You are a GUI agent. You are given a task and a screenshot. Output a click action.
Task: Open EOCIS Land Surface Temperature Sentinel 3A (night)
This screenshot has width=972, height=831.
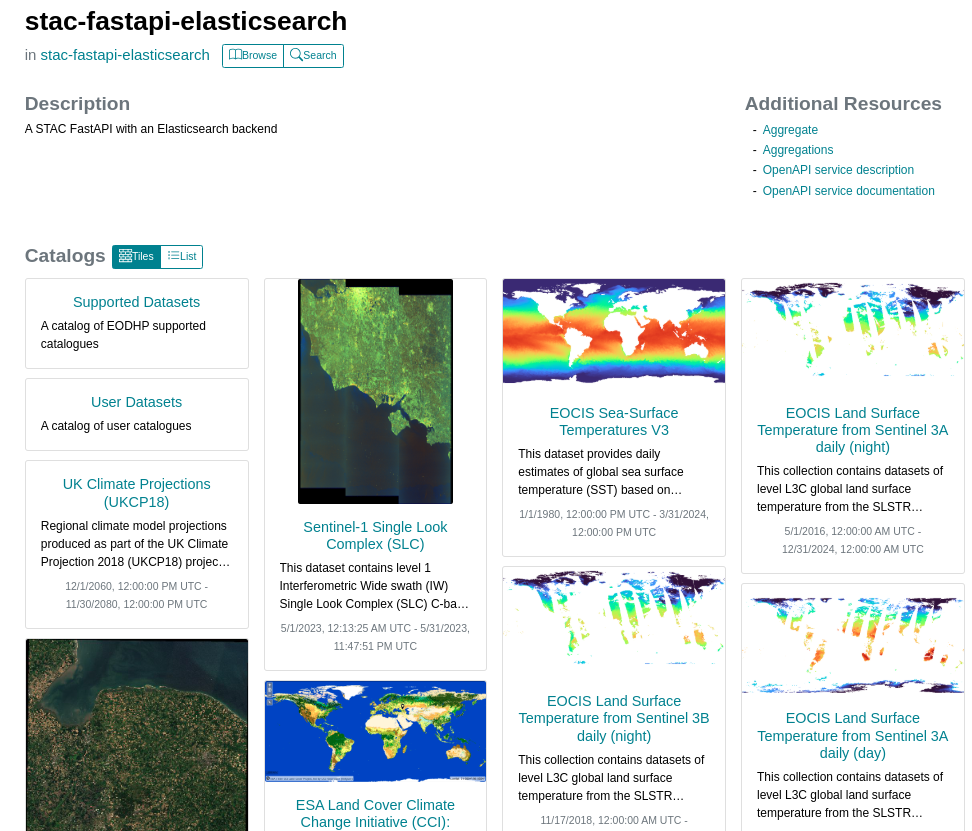pos(852,430)
